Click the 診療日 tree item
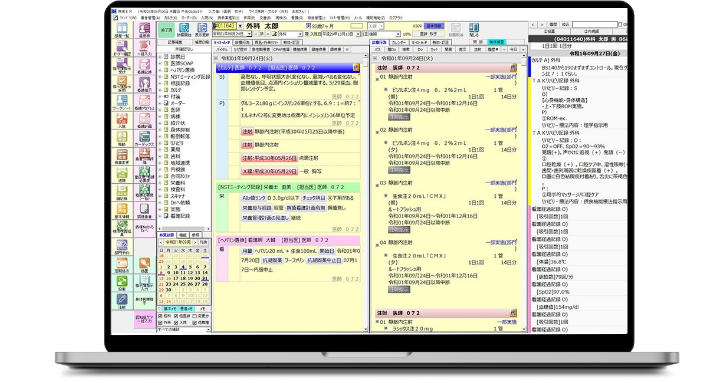 pyautogui.click(x=177, y=57)
